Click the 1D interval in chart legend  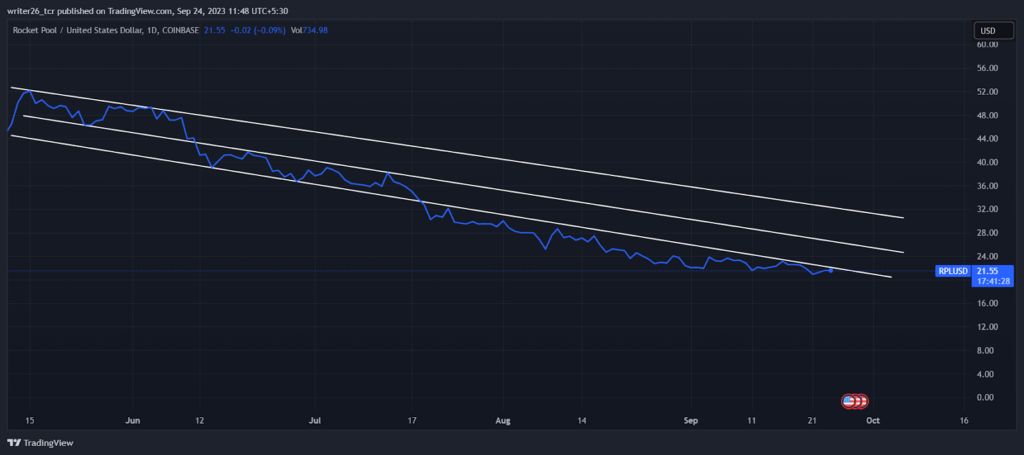pos(150,30)
